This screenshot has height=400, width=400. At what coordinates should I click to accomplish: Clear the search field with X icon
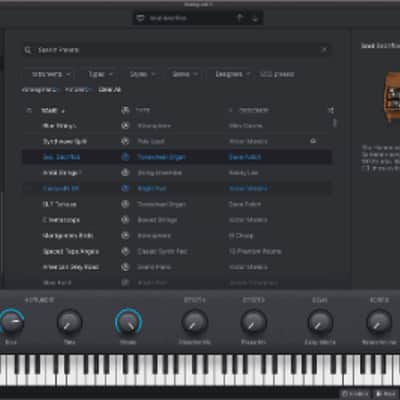tap(324, 50)
